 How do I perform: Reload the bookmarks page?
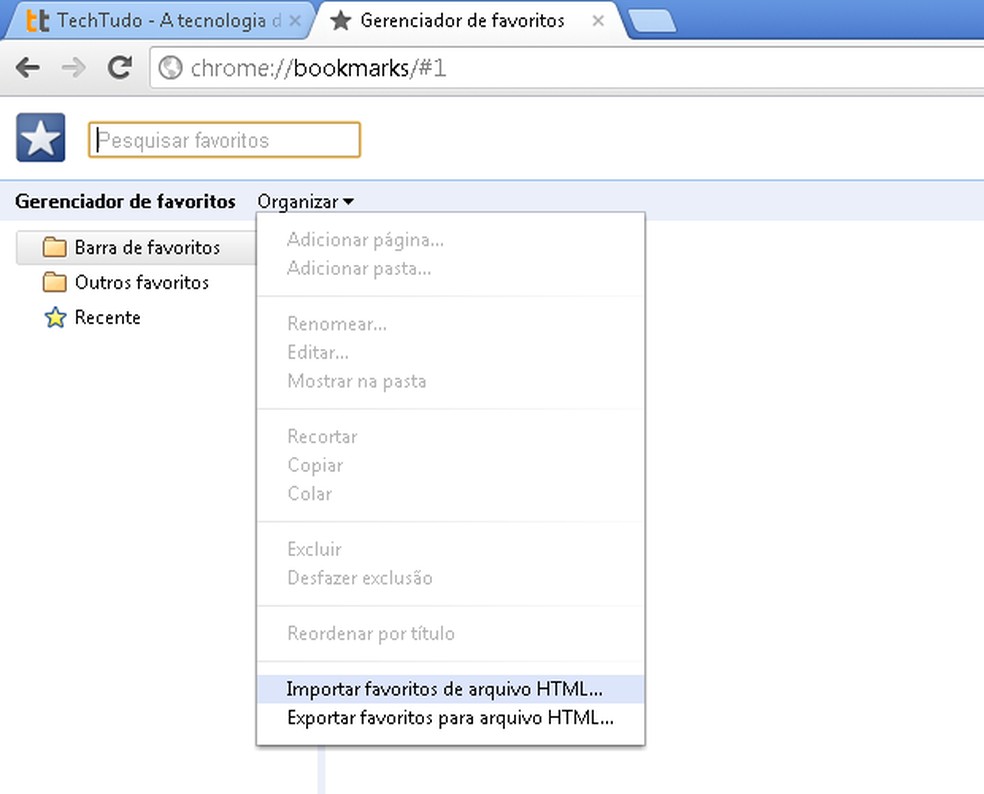click(x=119, y=68)
